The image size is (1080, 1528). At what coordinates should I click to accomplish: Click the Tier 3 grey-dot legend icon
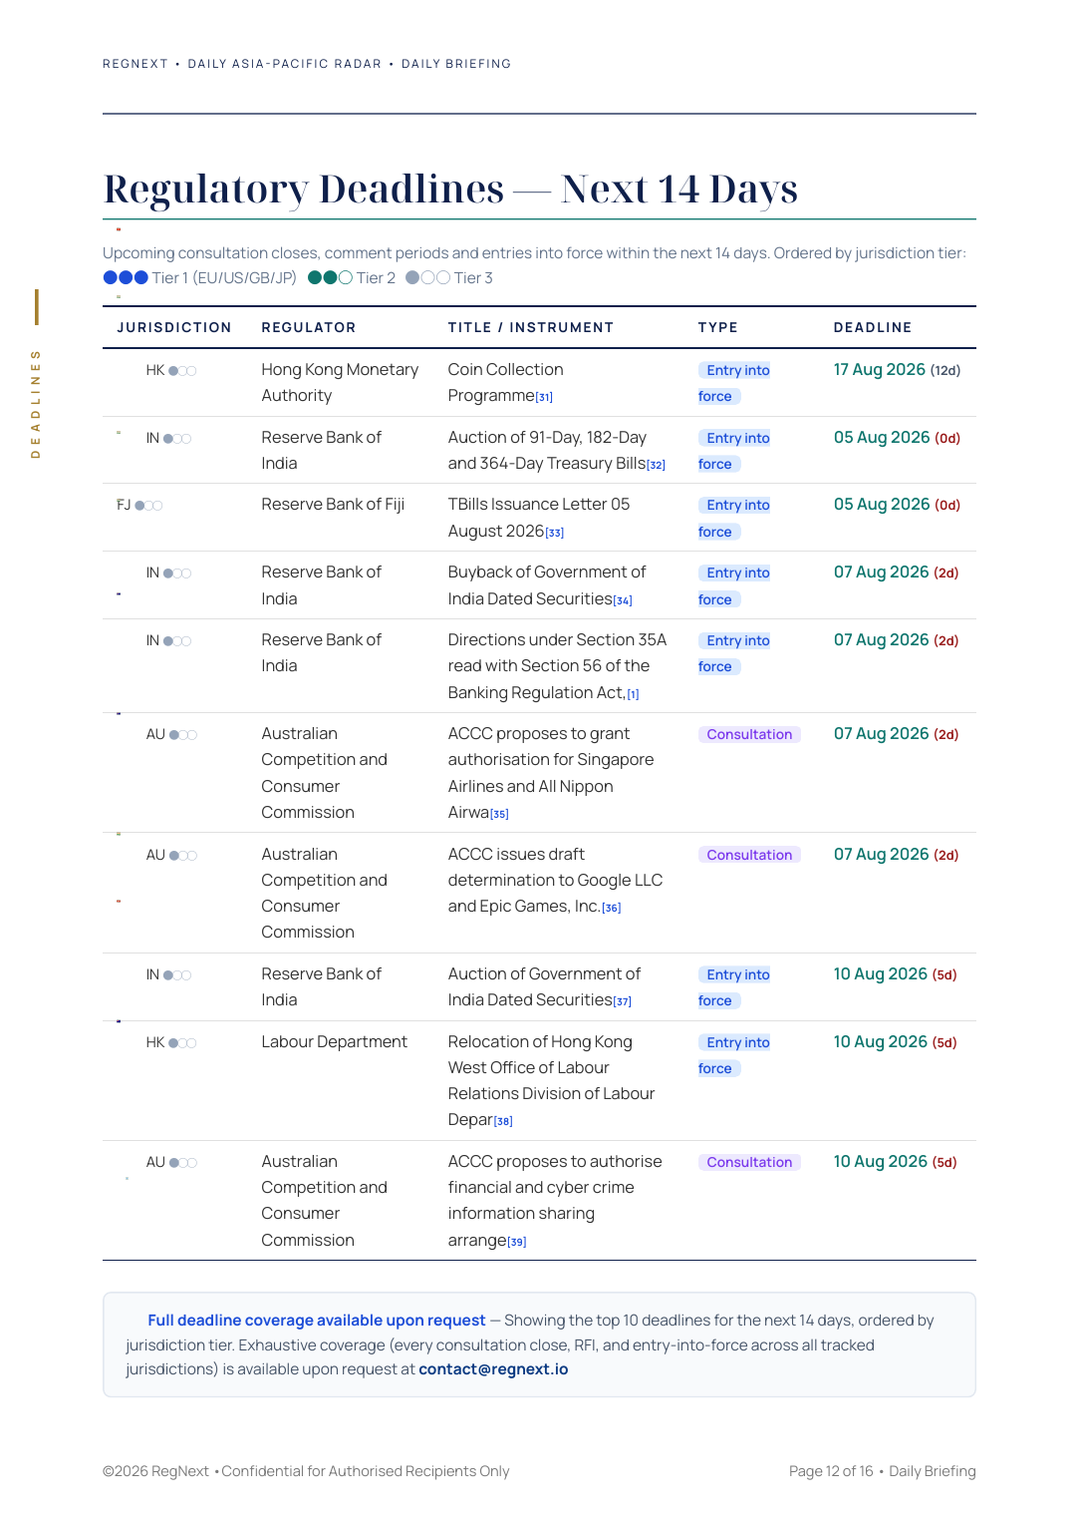[x=428, y=278]
